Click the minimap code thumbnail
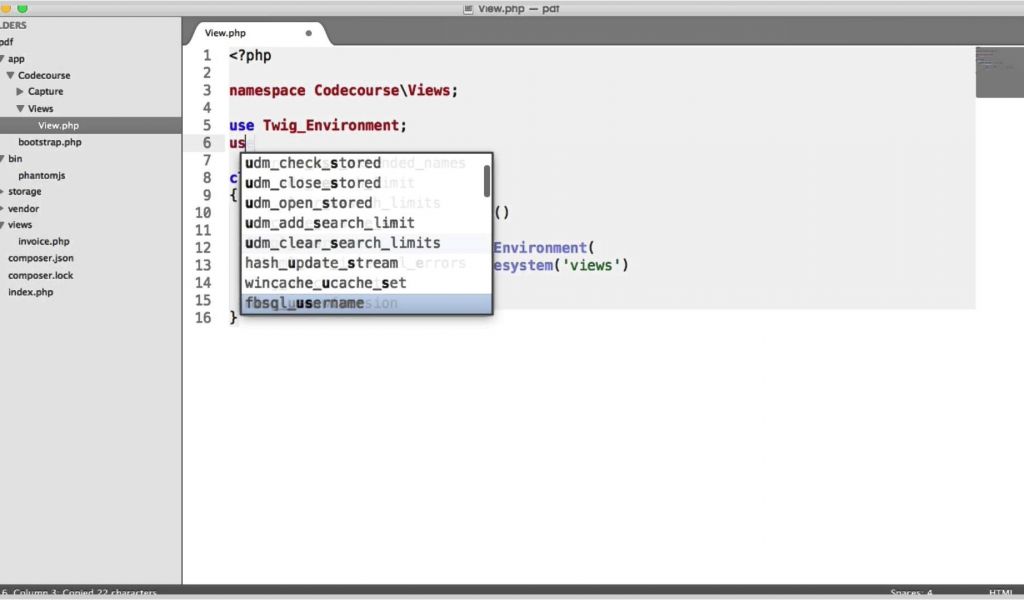This screenshot has width=1024, height=600. [999, 72]
